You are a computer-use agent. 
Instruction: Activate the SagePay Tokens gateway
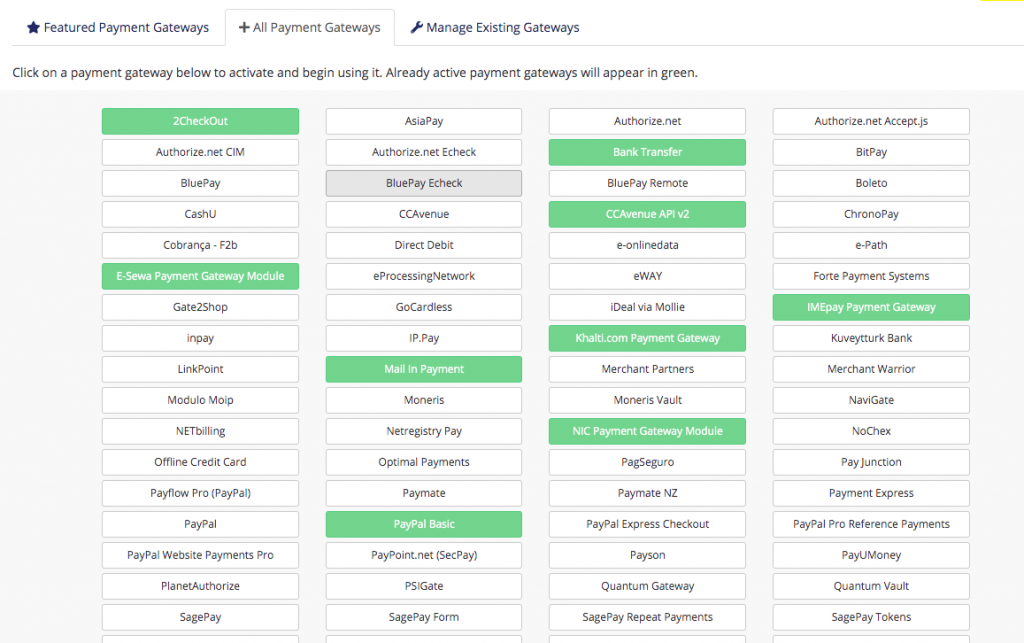pos(871,617)
